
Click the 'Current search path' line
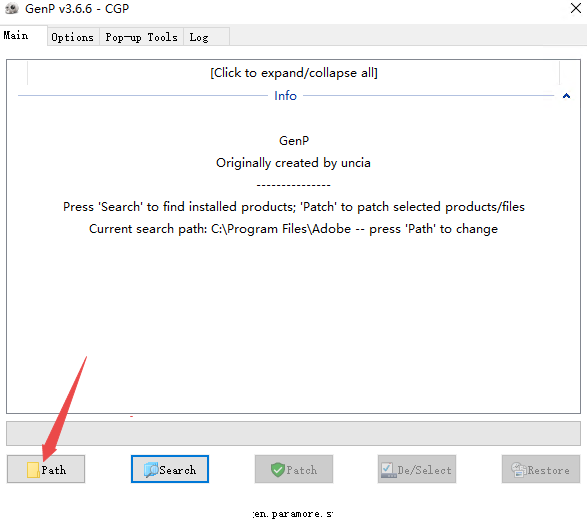tap(294, 229)
